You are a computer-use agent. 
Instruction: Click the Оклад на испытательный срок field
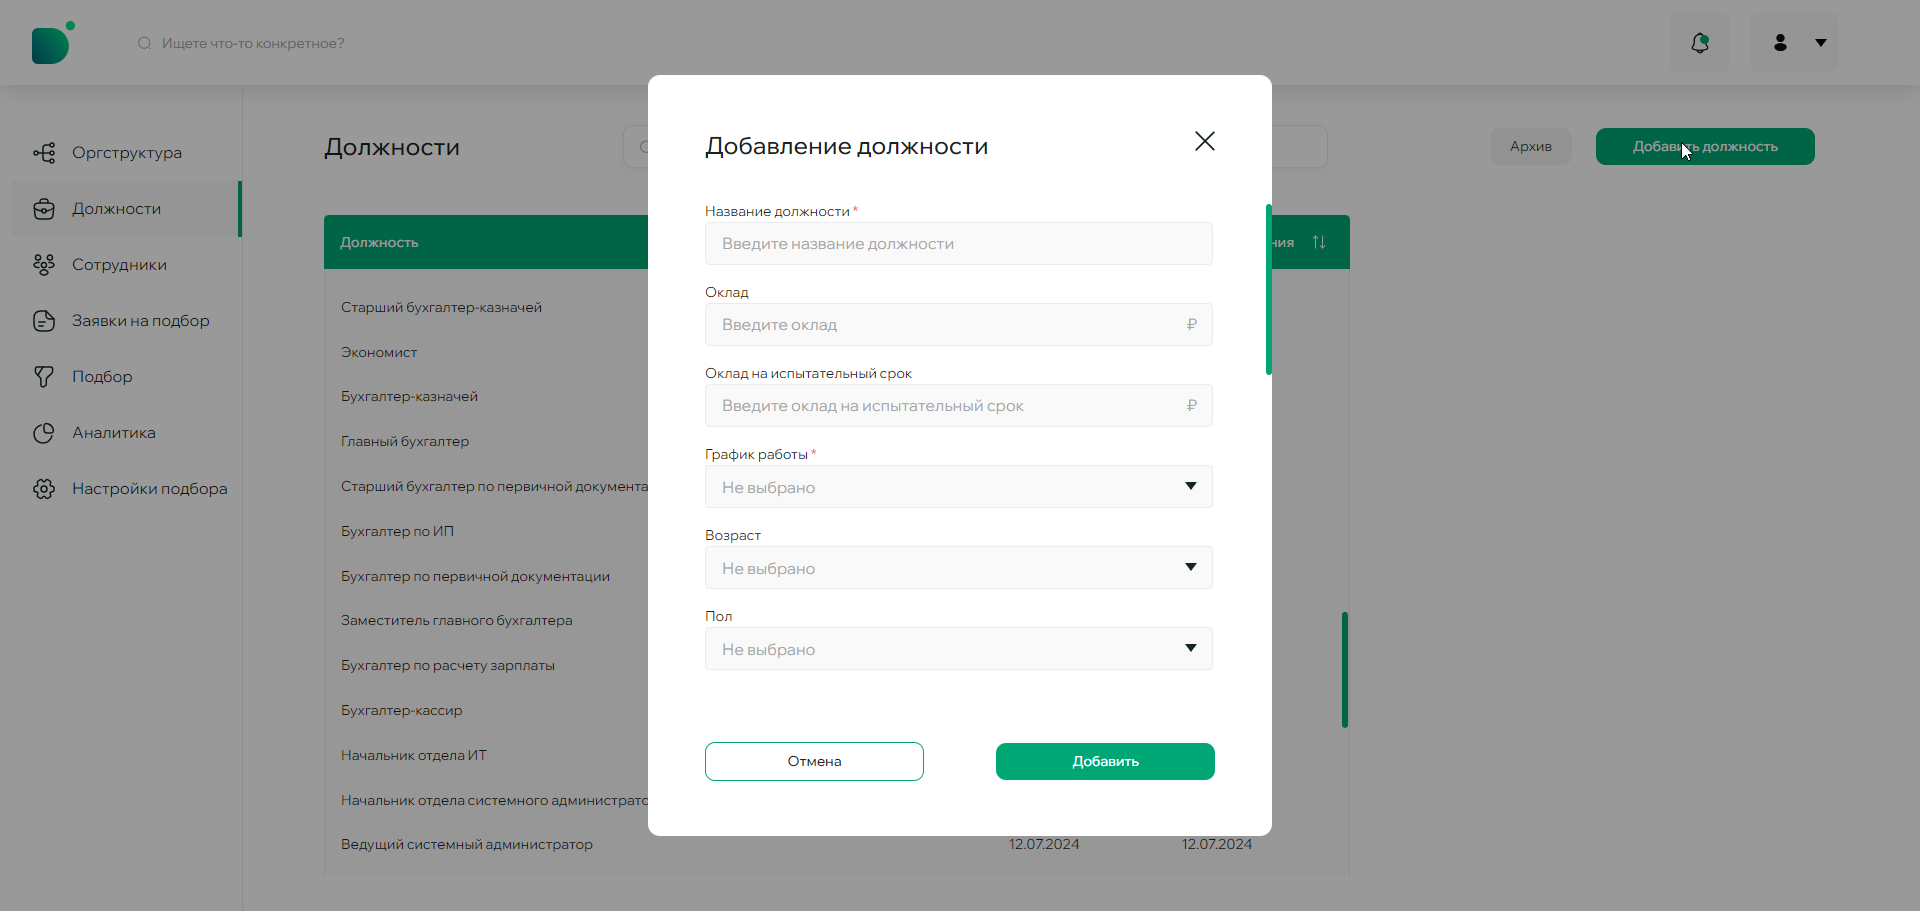pos(959,406)
